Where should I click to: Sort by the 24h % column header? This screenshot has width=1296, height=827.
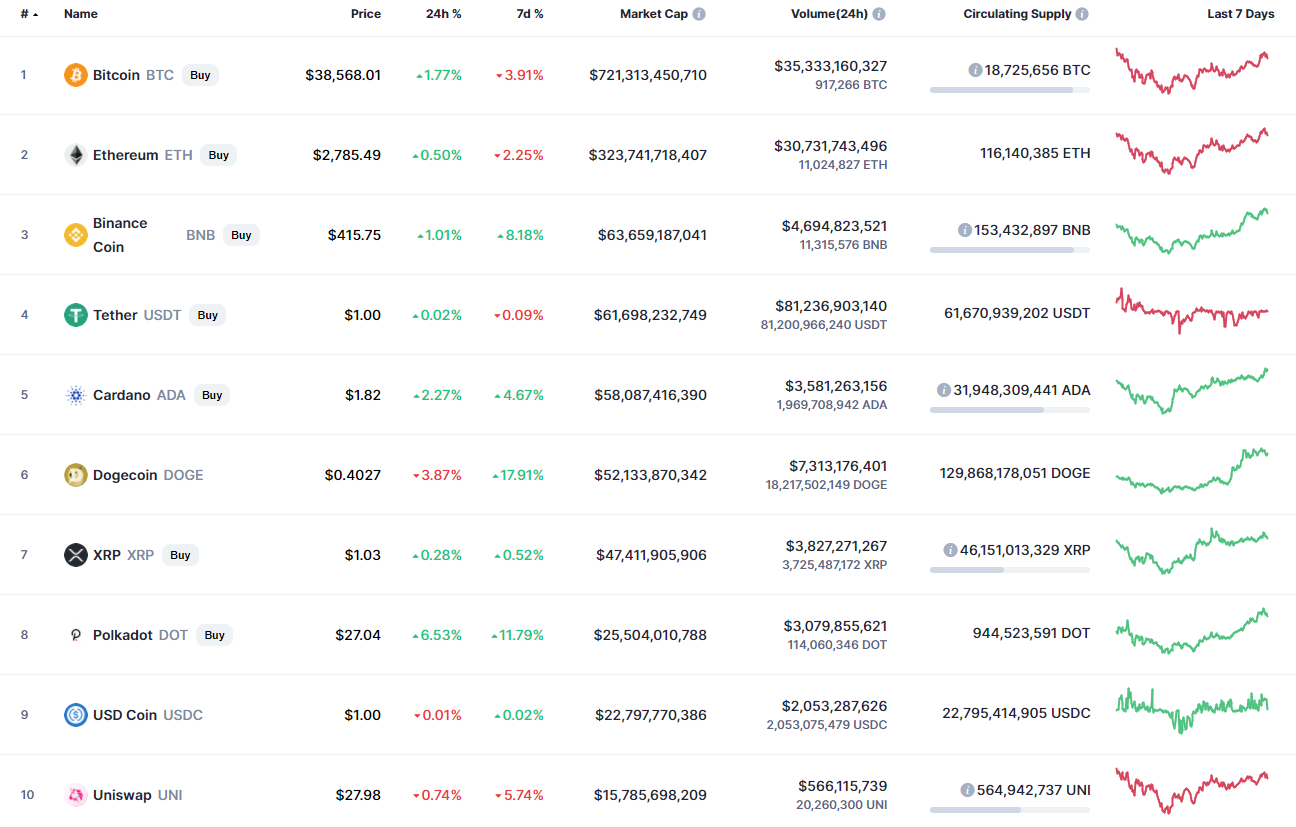coord(443,14)
